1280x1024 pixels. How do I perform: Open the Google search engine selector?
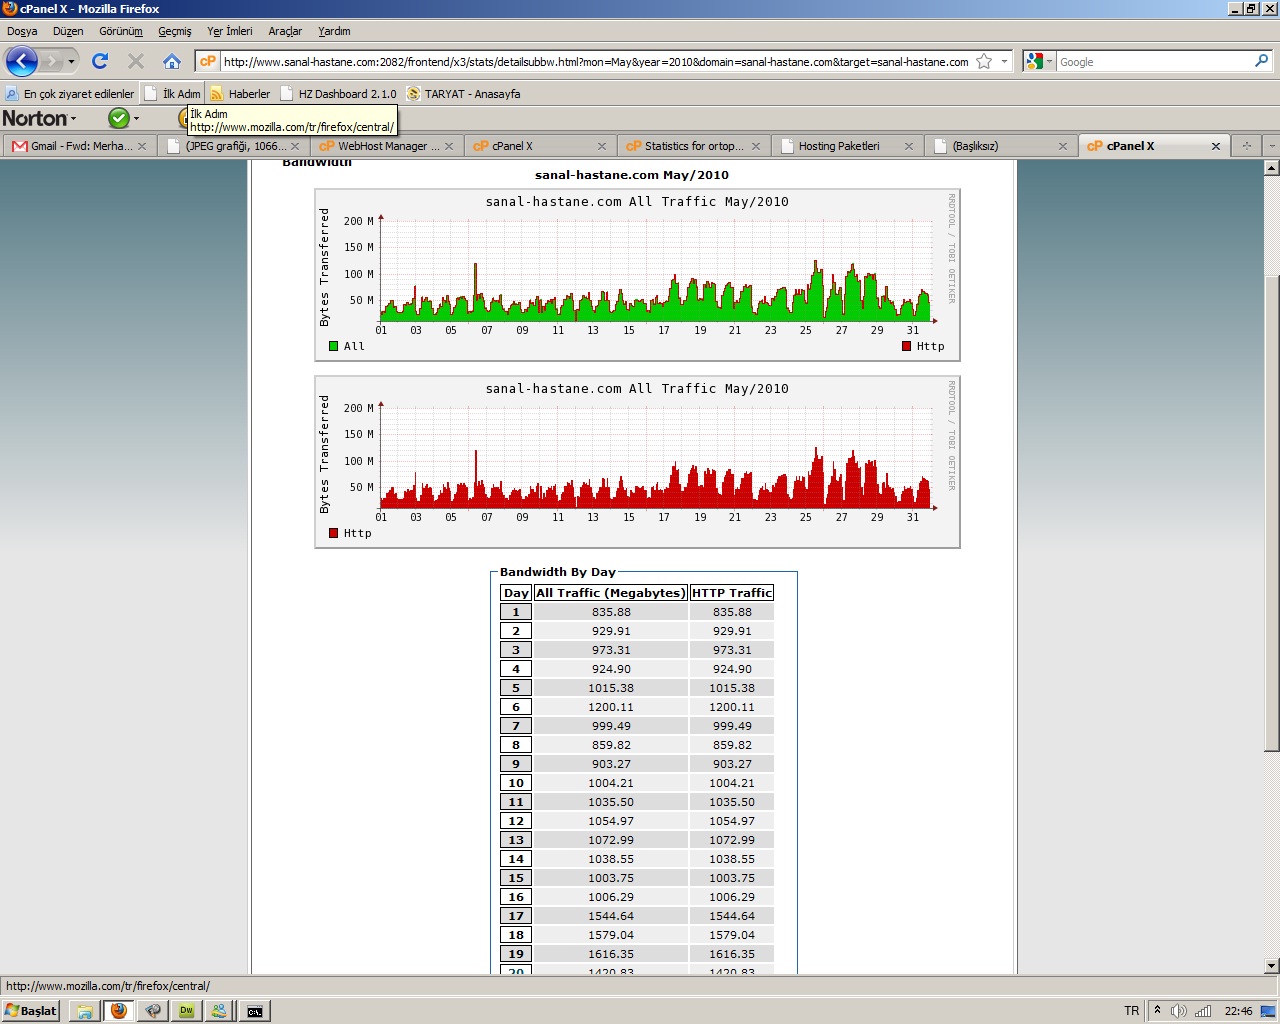pyautogui.click(x=1039, y=61)
